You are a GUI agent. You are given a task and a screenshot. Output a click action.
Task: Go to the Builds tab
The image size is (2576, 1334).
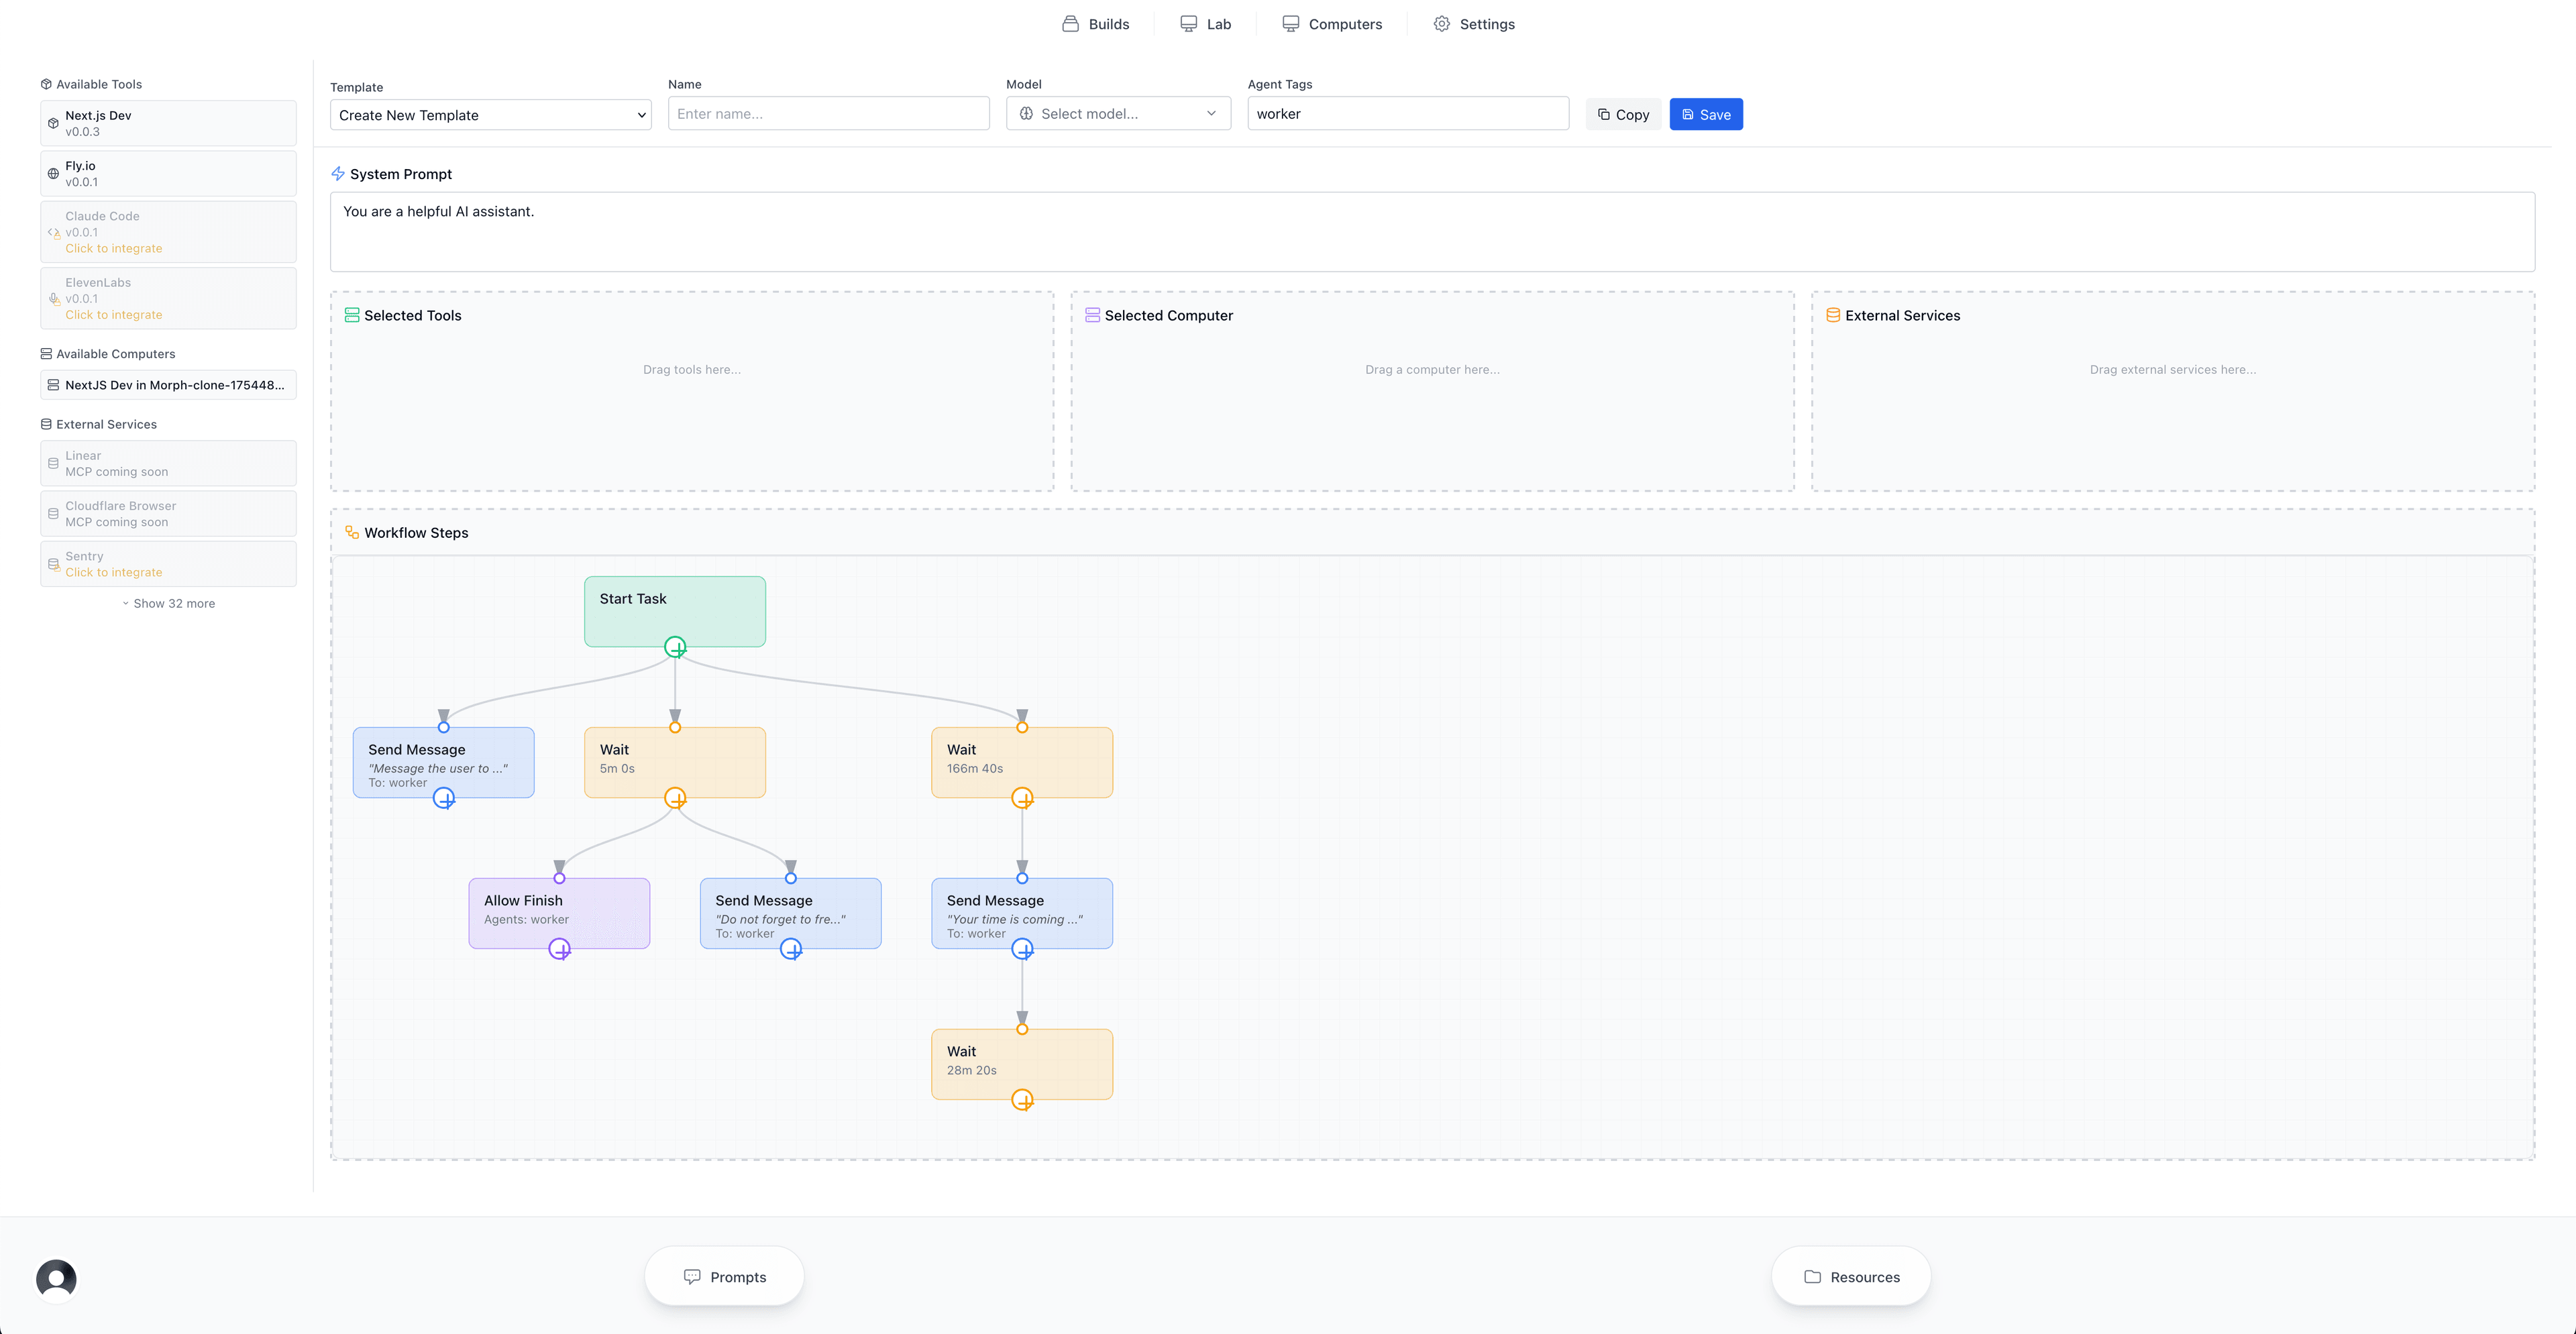click(1096, 24)
